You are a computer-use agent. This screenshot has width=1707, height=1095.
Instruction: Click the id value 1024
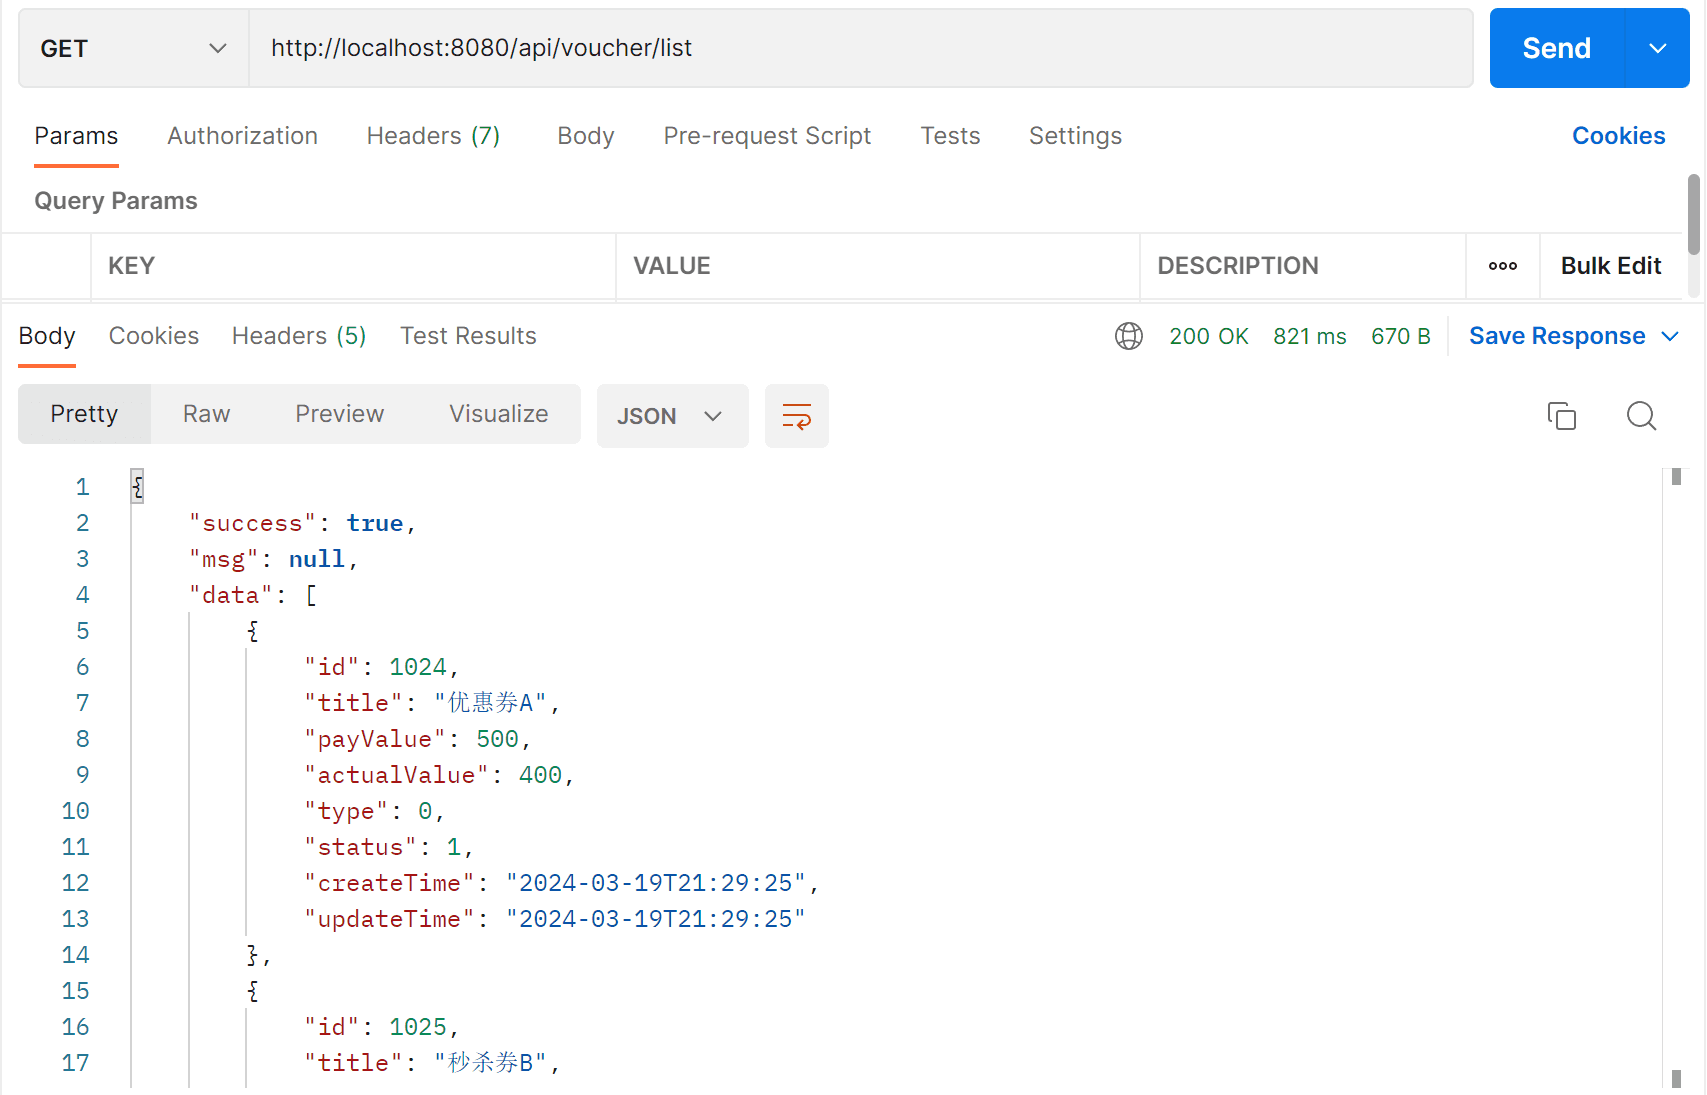point(417,667)
